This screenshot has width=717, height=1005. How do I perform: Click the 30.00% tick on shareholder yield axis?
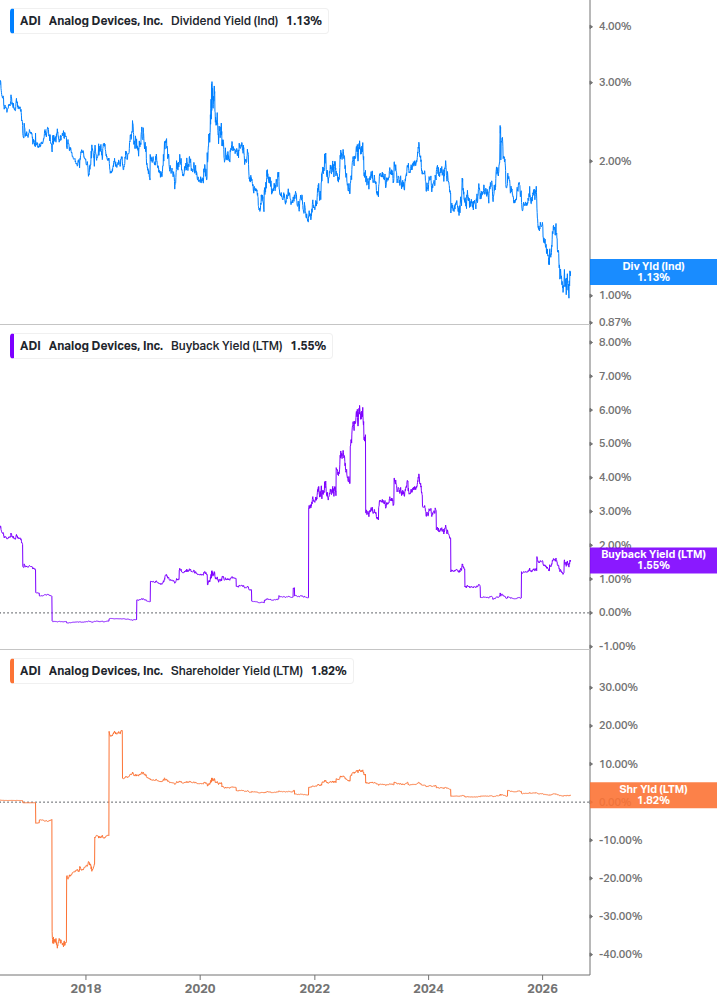click(618, 687)
